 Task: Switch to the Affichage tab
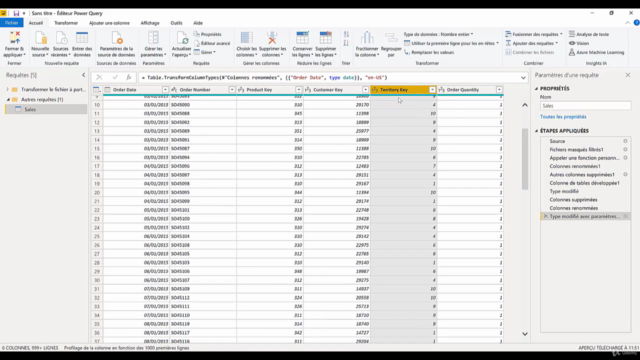(x=150, y=23)
